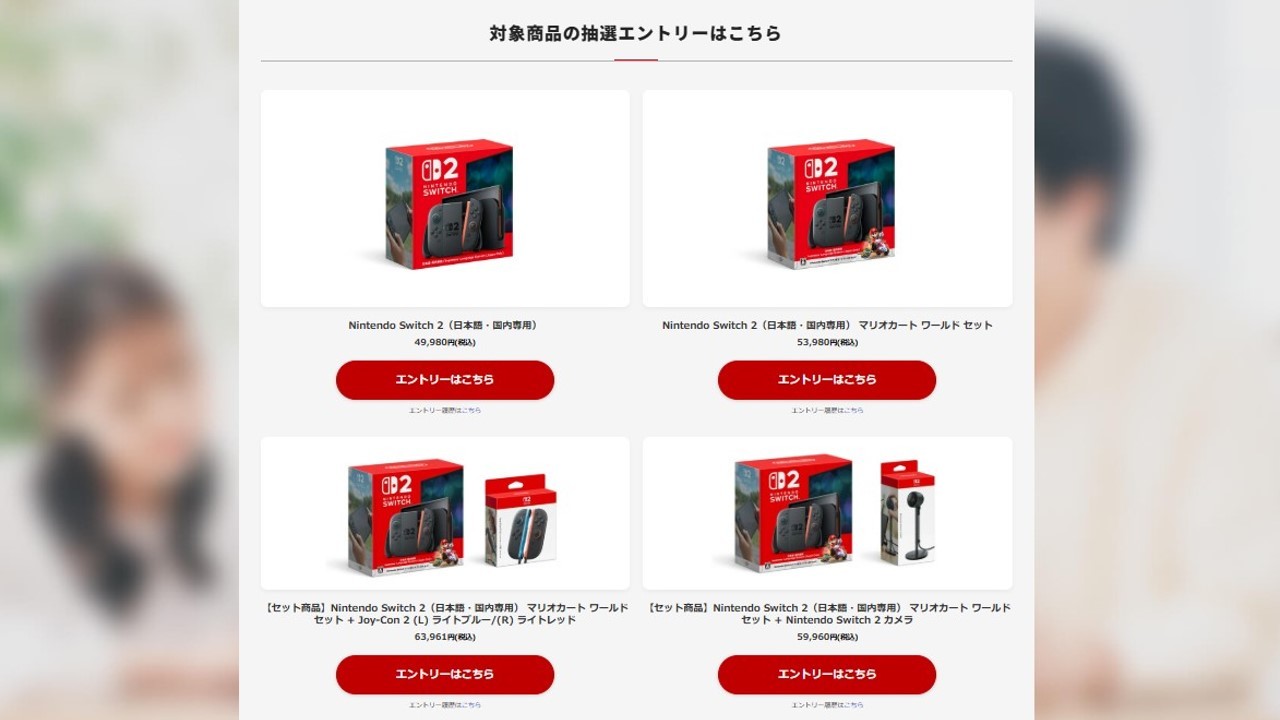
Task: Click the 63,961円 price text
Action: (x=445, y=637)
